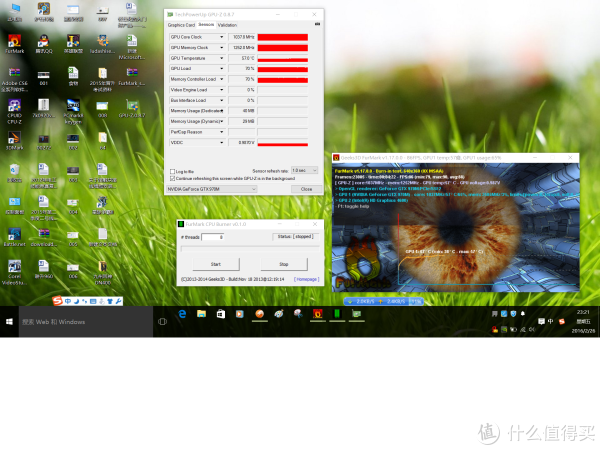
Task: Open File Explorer from taskbar
Action: (x=201, y=314)
